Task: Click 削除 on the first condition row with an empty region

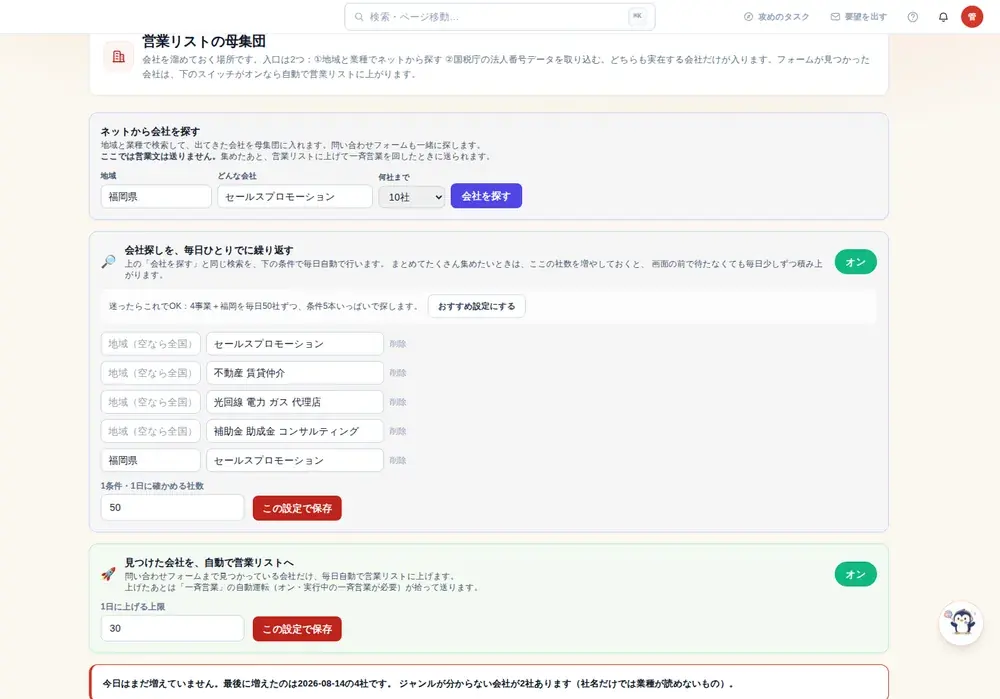Action: point(398,344)
